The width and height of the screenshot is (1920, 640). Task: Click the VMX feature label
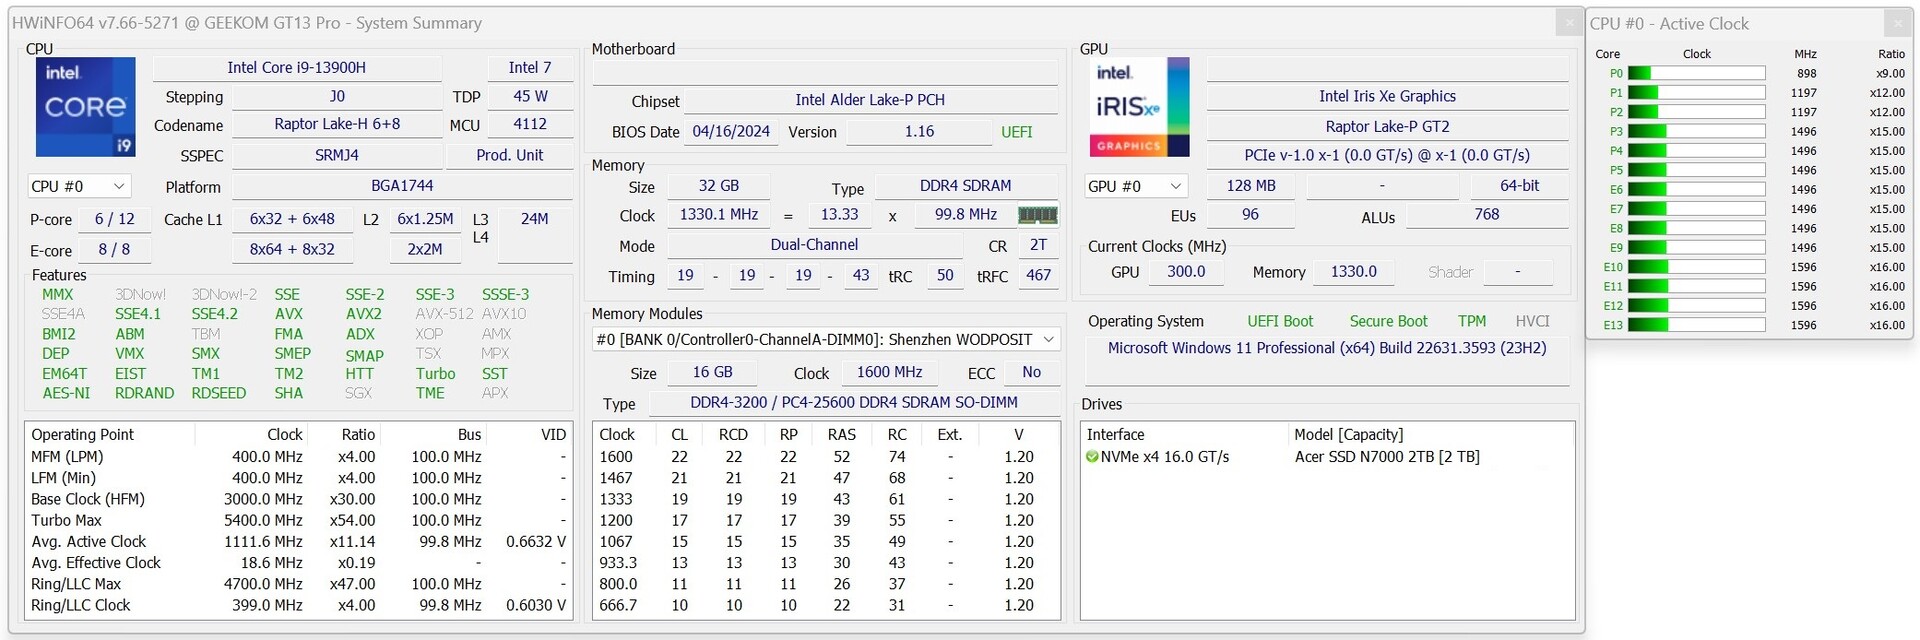(x=130, y=353)
